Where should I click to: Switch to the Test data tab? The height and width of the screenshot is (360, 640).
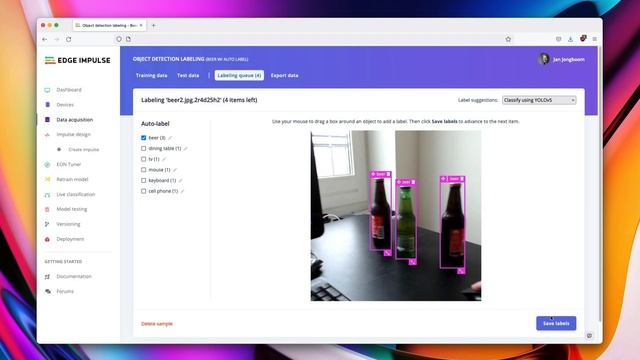tap(188, 76)
